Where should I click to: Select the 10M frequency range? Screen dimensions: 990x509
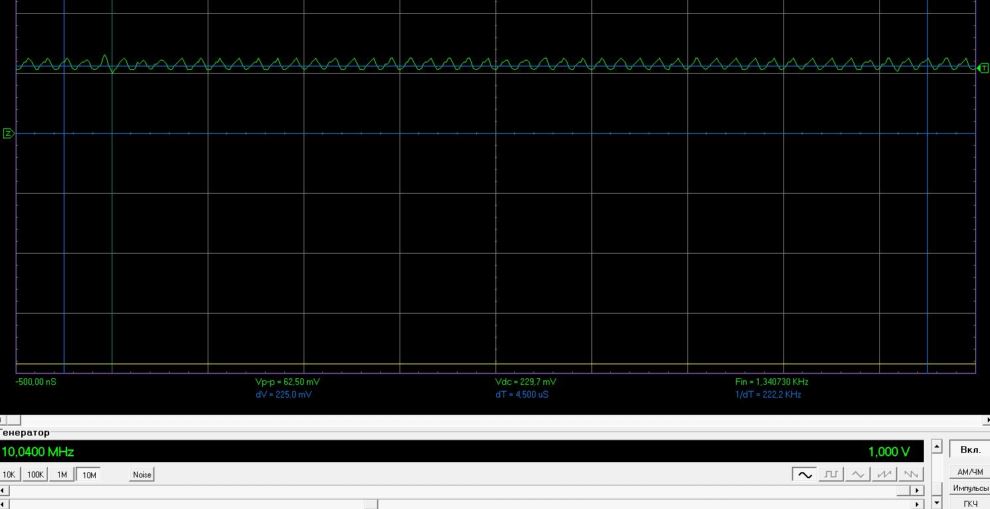[x=88, y=474]
